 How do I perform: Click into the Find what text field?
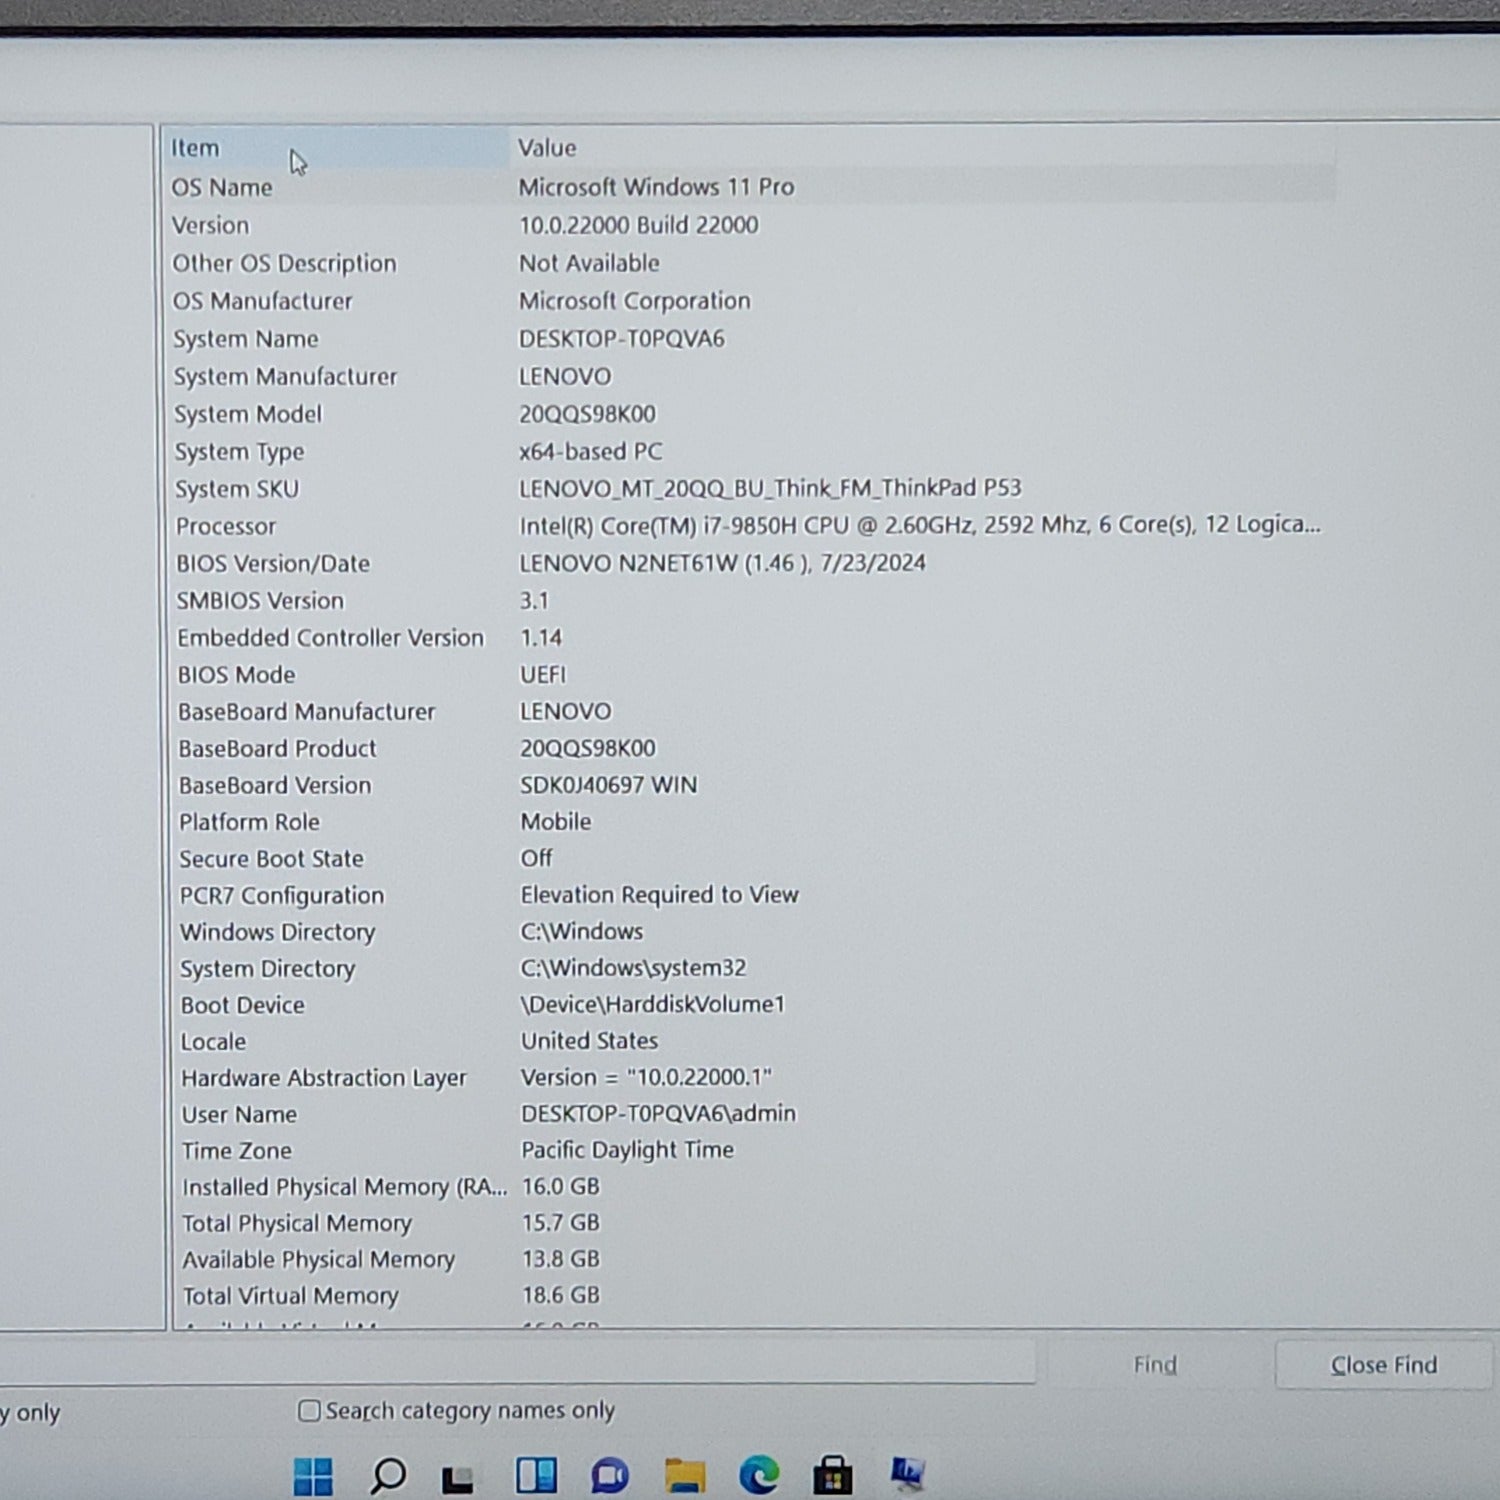[x=520, y=1363]
